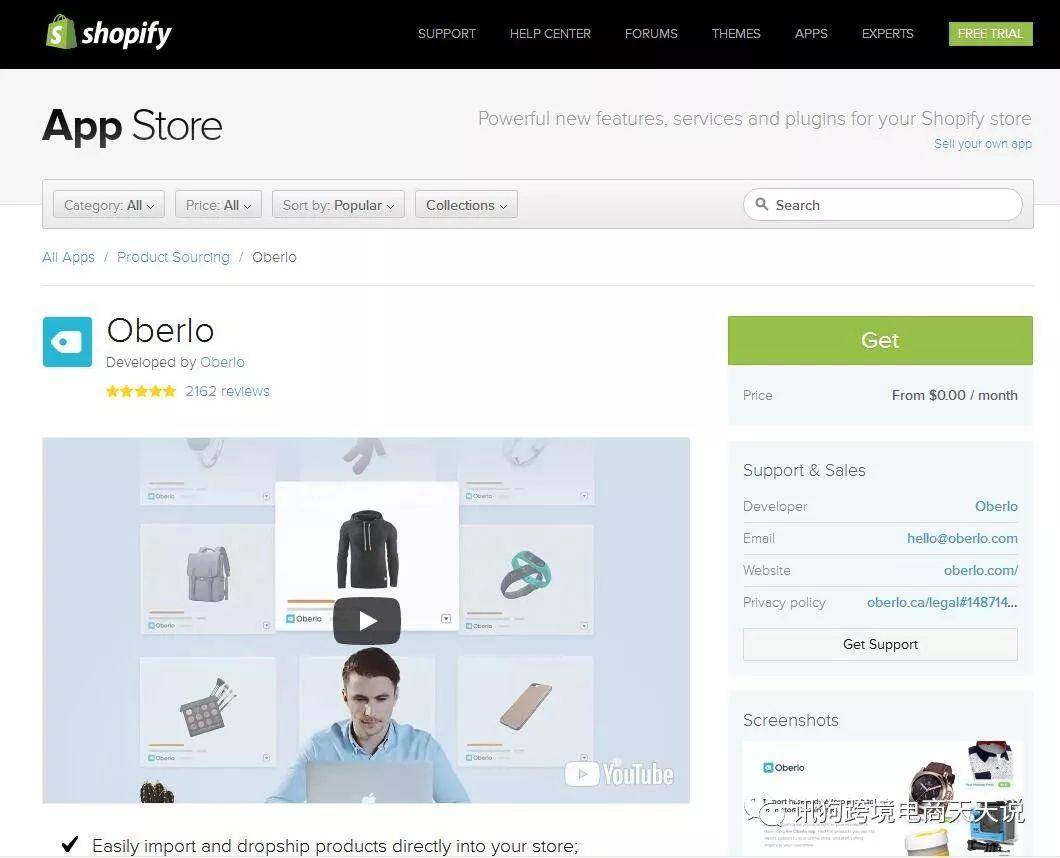Screen dimensions: 1060x858
Task: Click the green Get button
Action: point(880,340)
